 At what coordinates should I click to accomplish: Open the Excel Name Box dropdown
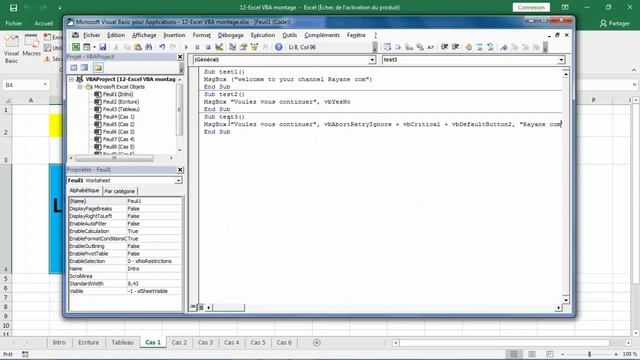coord(45,85)
